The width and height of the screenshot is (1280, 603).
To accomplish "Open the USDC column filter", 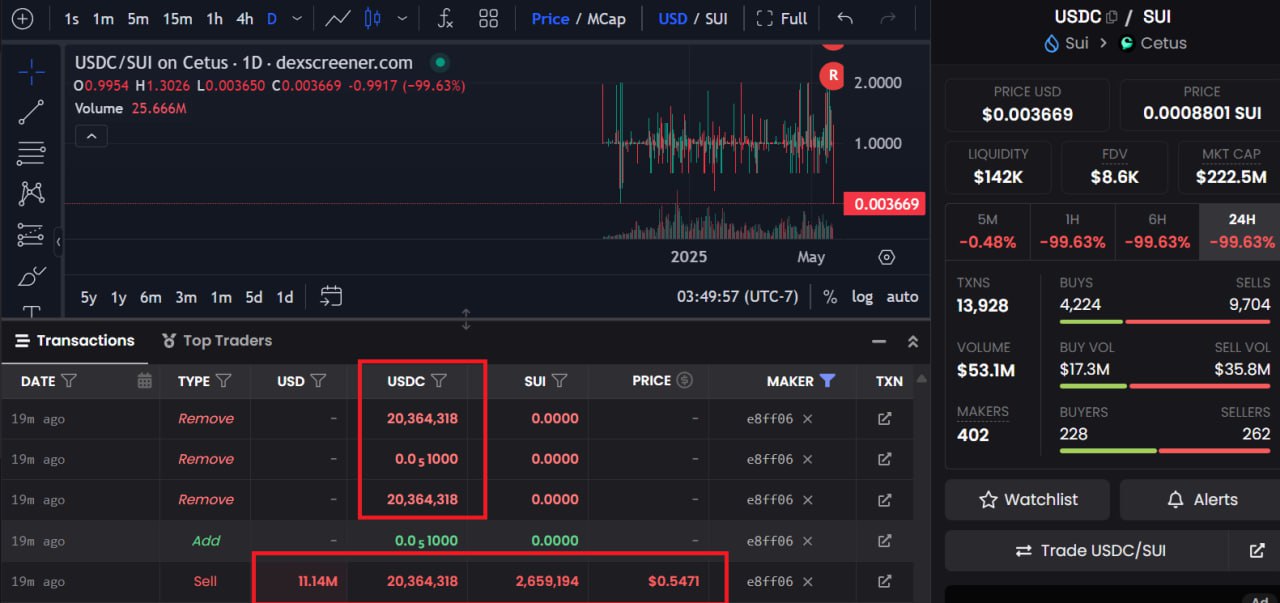I will pyautogui.click(x=438, y=380).
